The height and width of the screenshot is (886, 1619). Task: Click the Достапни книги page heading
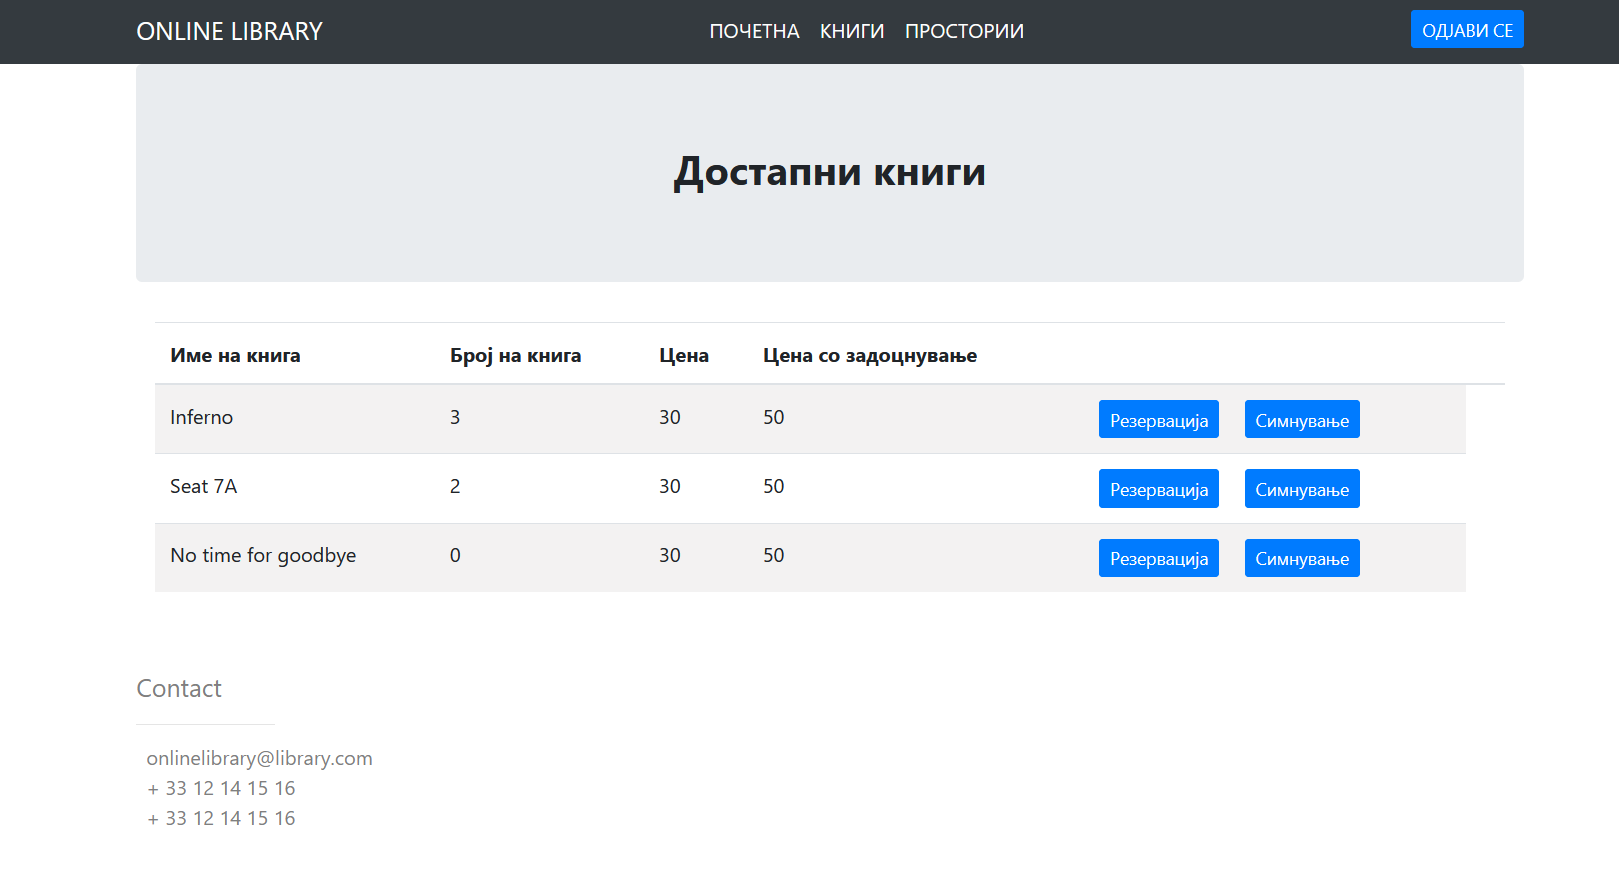click(829, 172)
